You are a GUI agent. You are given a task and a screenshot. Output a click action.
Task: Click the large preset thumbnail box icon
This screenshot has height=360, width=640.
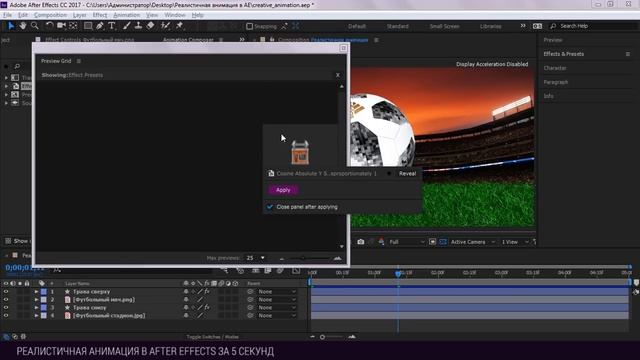click(x=300, y=152)
